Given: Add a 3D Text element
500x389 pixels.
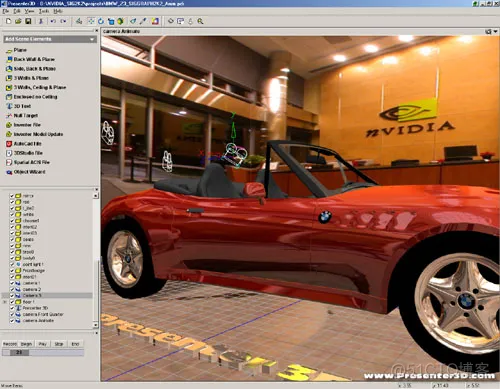Looking at the screenshot, I should (19, 106).
